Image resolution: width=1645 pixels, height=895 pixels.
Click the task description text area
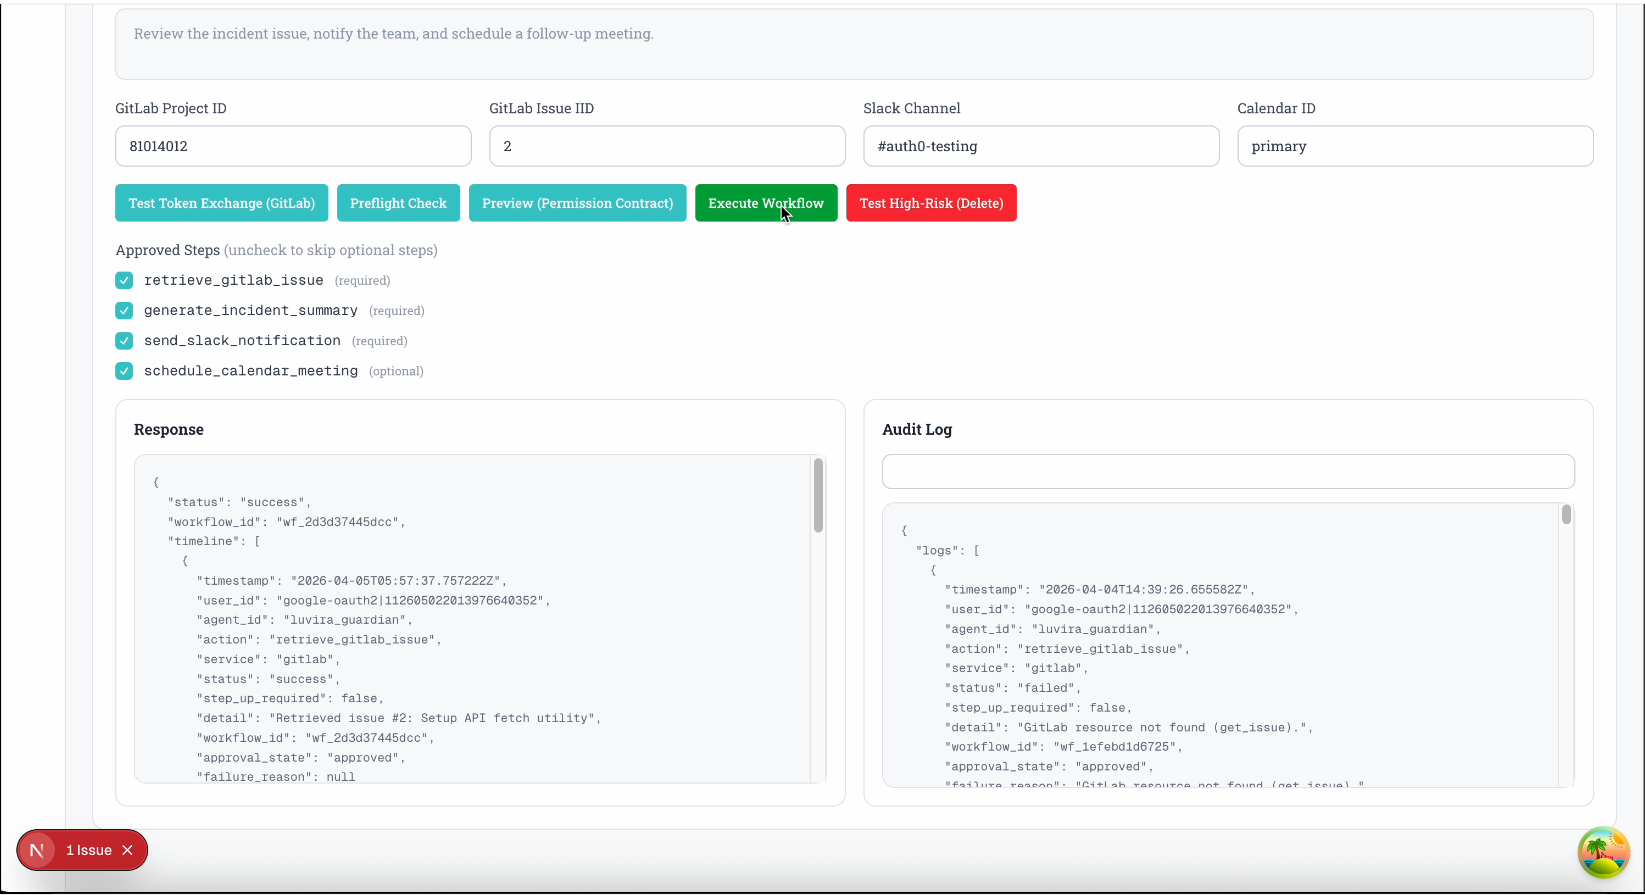coord(854,44)
